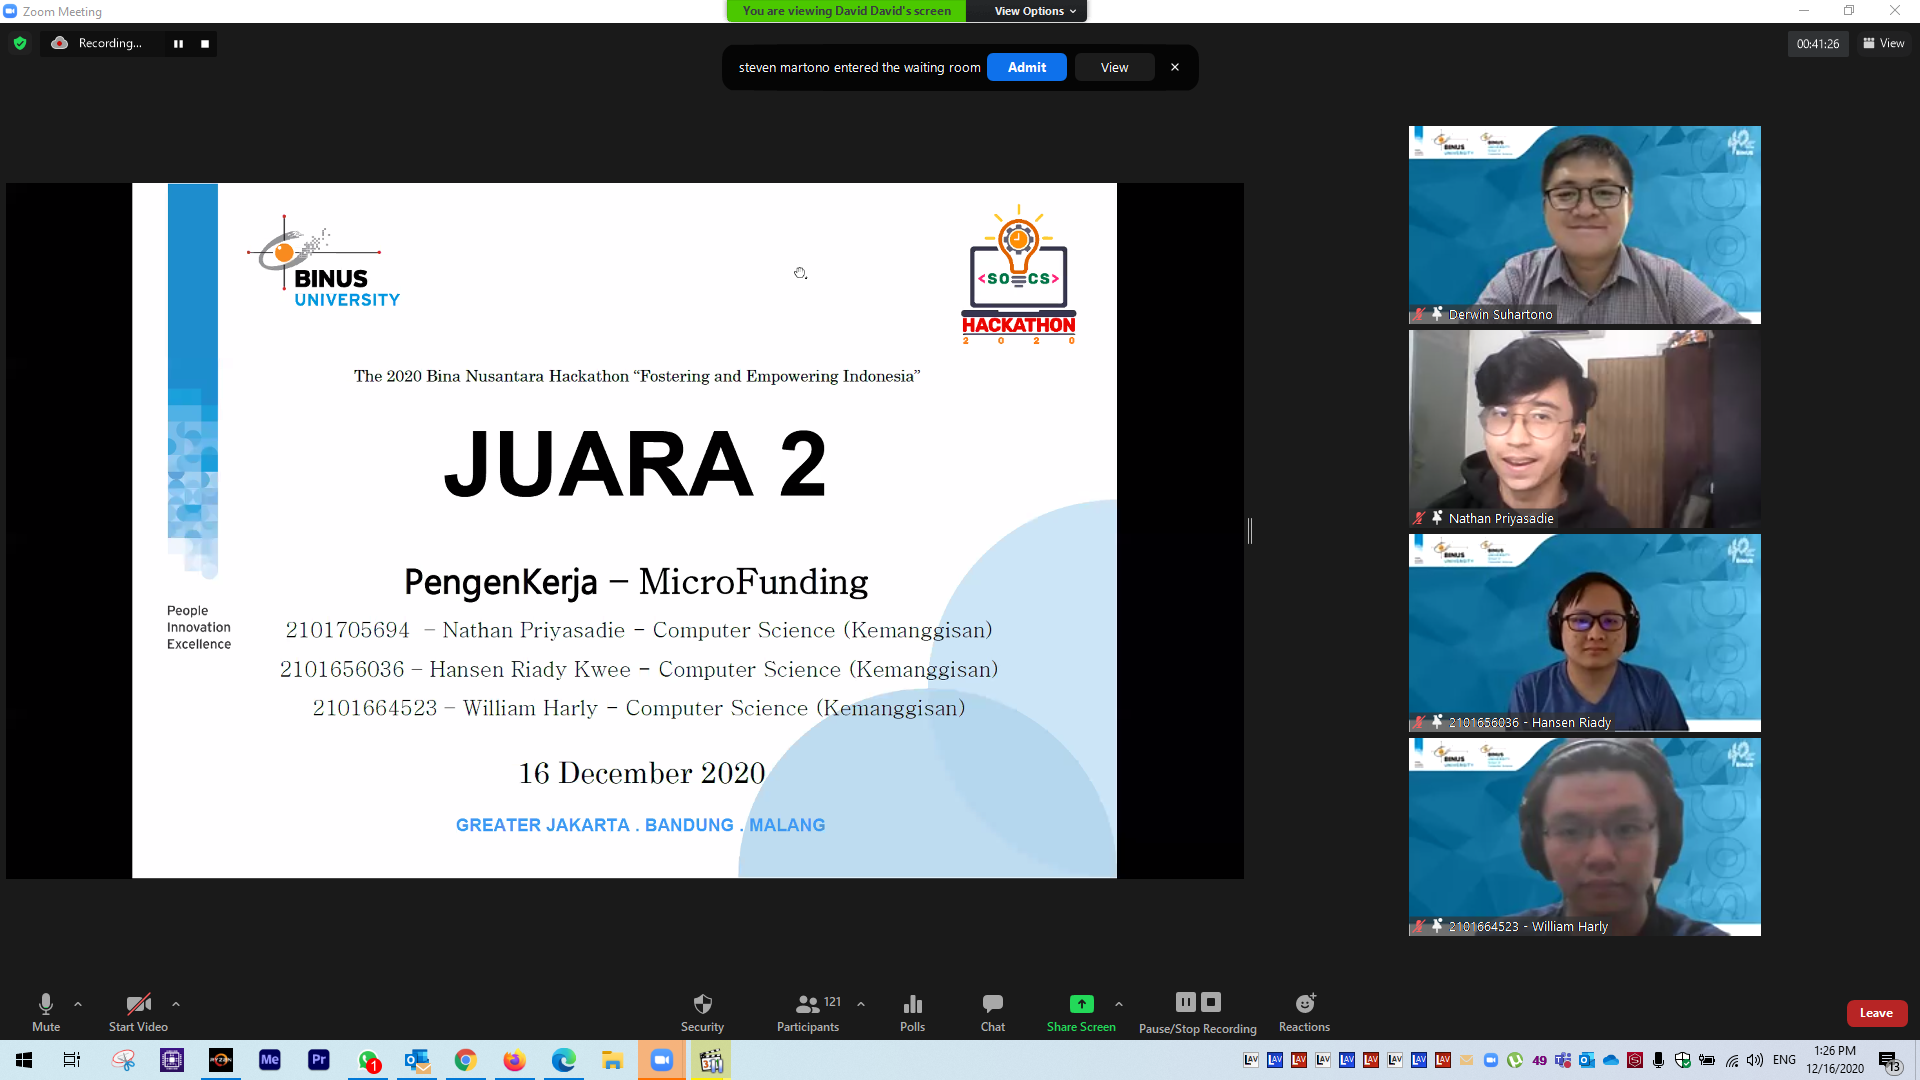Mute the microphone in Zoom
The image size is (1920, 1080).
[x=46, y=1012]
